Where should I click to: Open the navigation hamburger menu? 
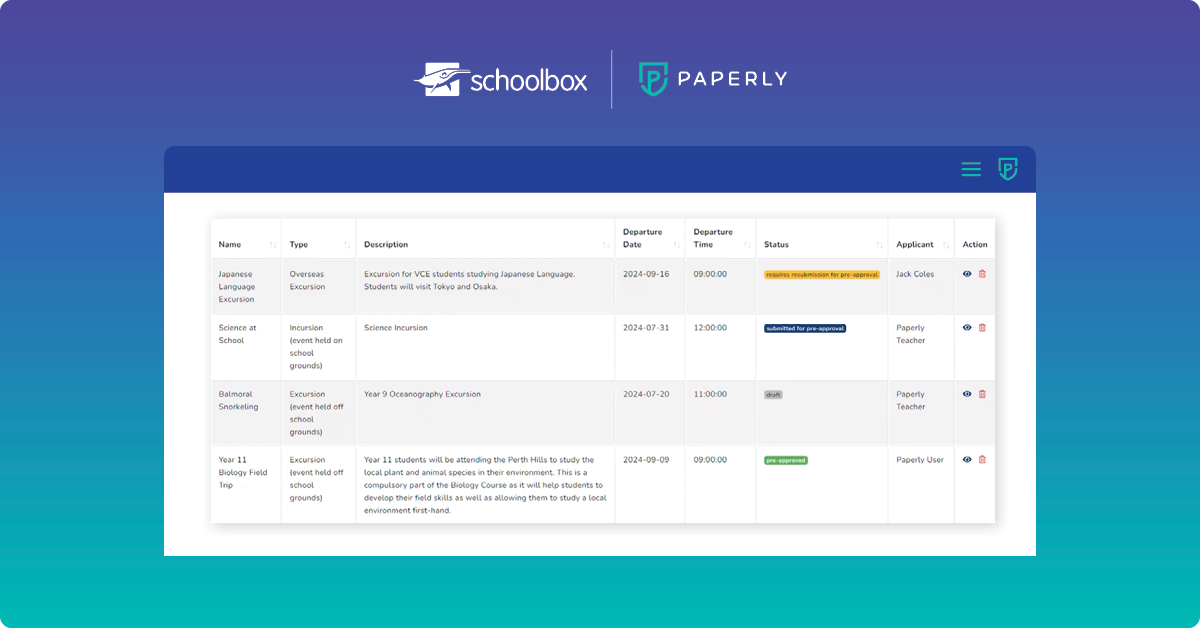pos(970,169)
